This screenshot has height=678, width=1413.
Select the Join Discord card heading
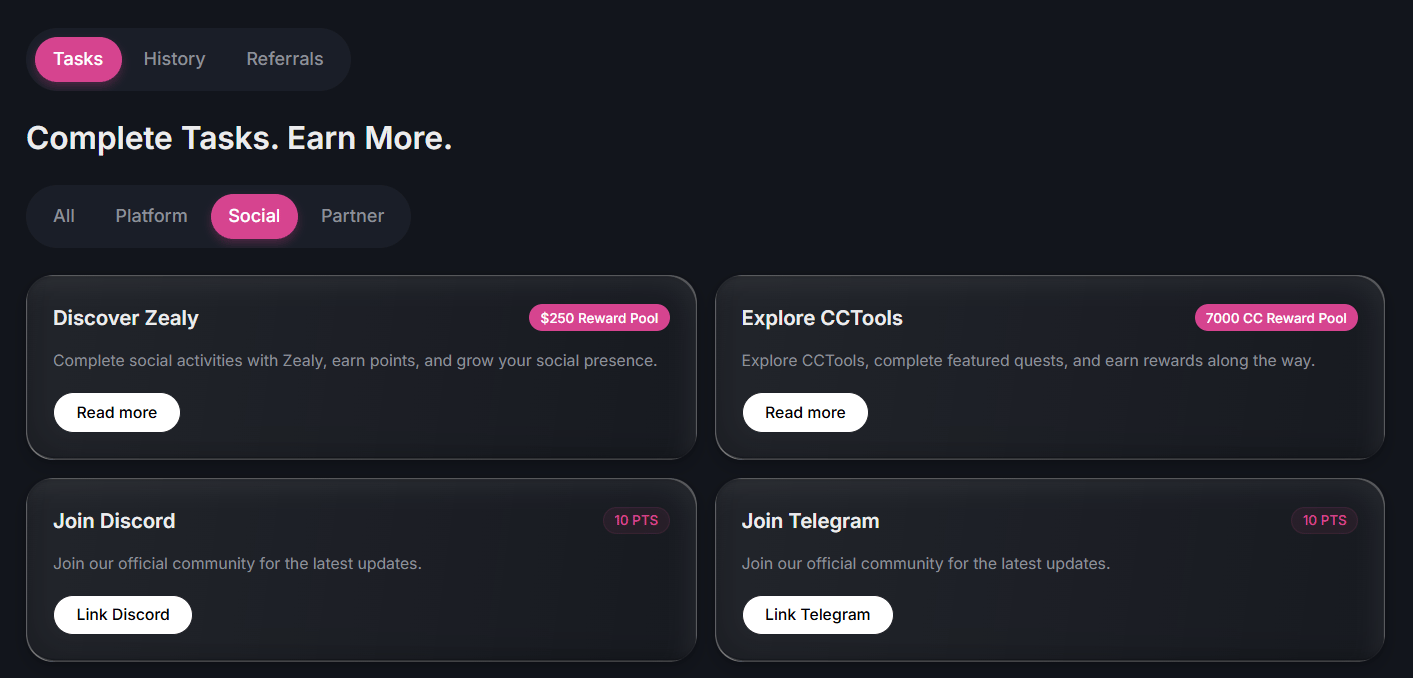[114, 521]
